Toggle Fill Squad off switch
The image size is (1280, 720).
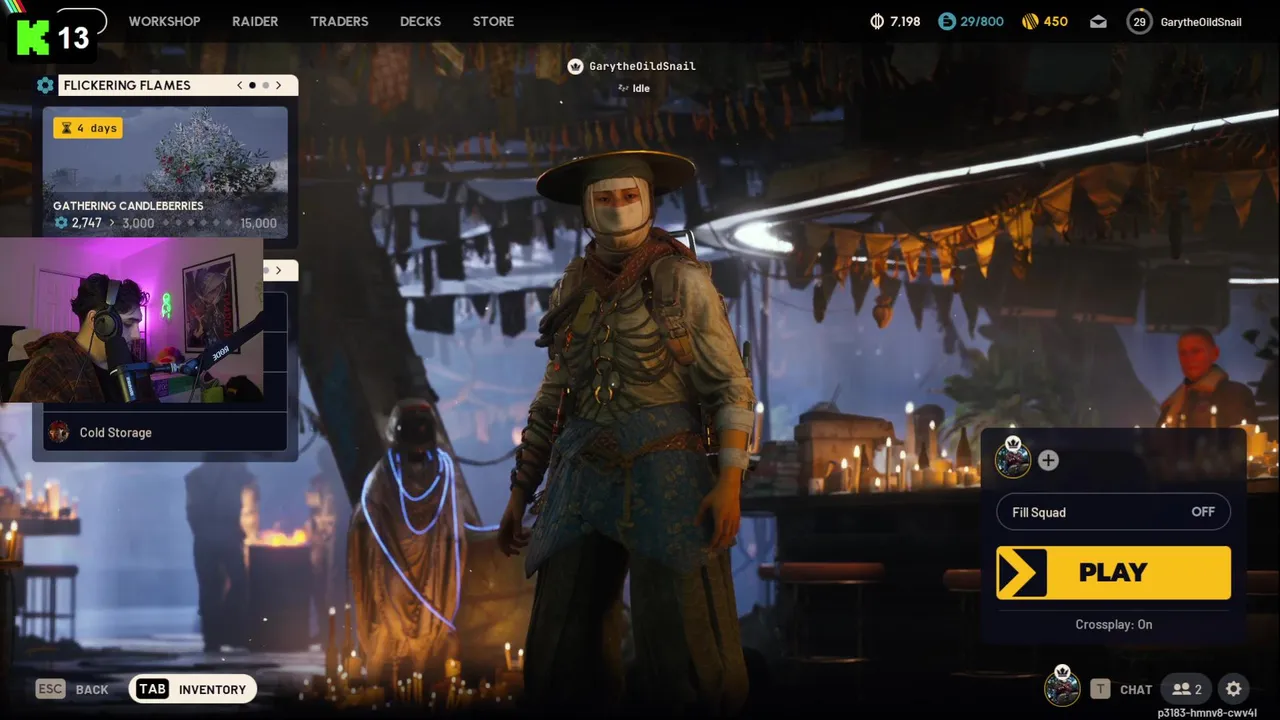click(x=1113, y=512)
